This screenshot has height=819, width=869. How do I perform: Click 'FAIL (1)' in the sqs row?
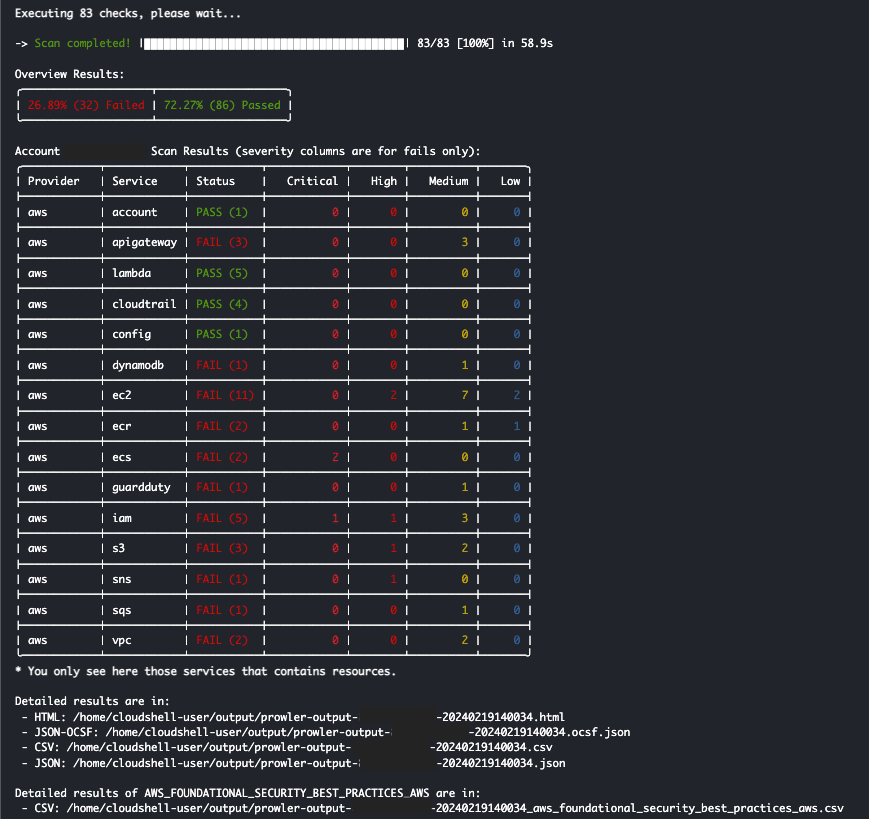[222, 610]
